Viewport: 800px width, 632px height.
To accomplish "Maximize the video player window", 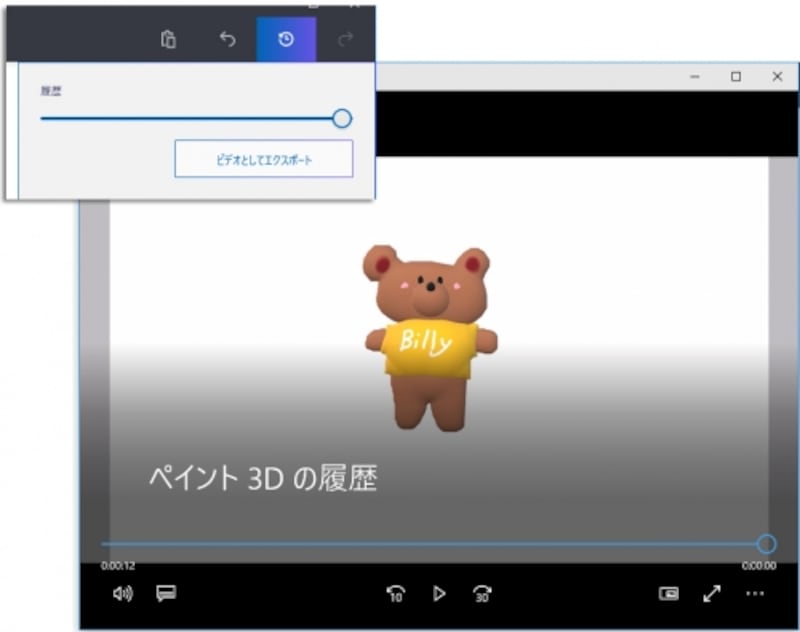I will (736, 77).
